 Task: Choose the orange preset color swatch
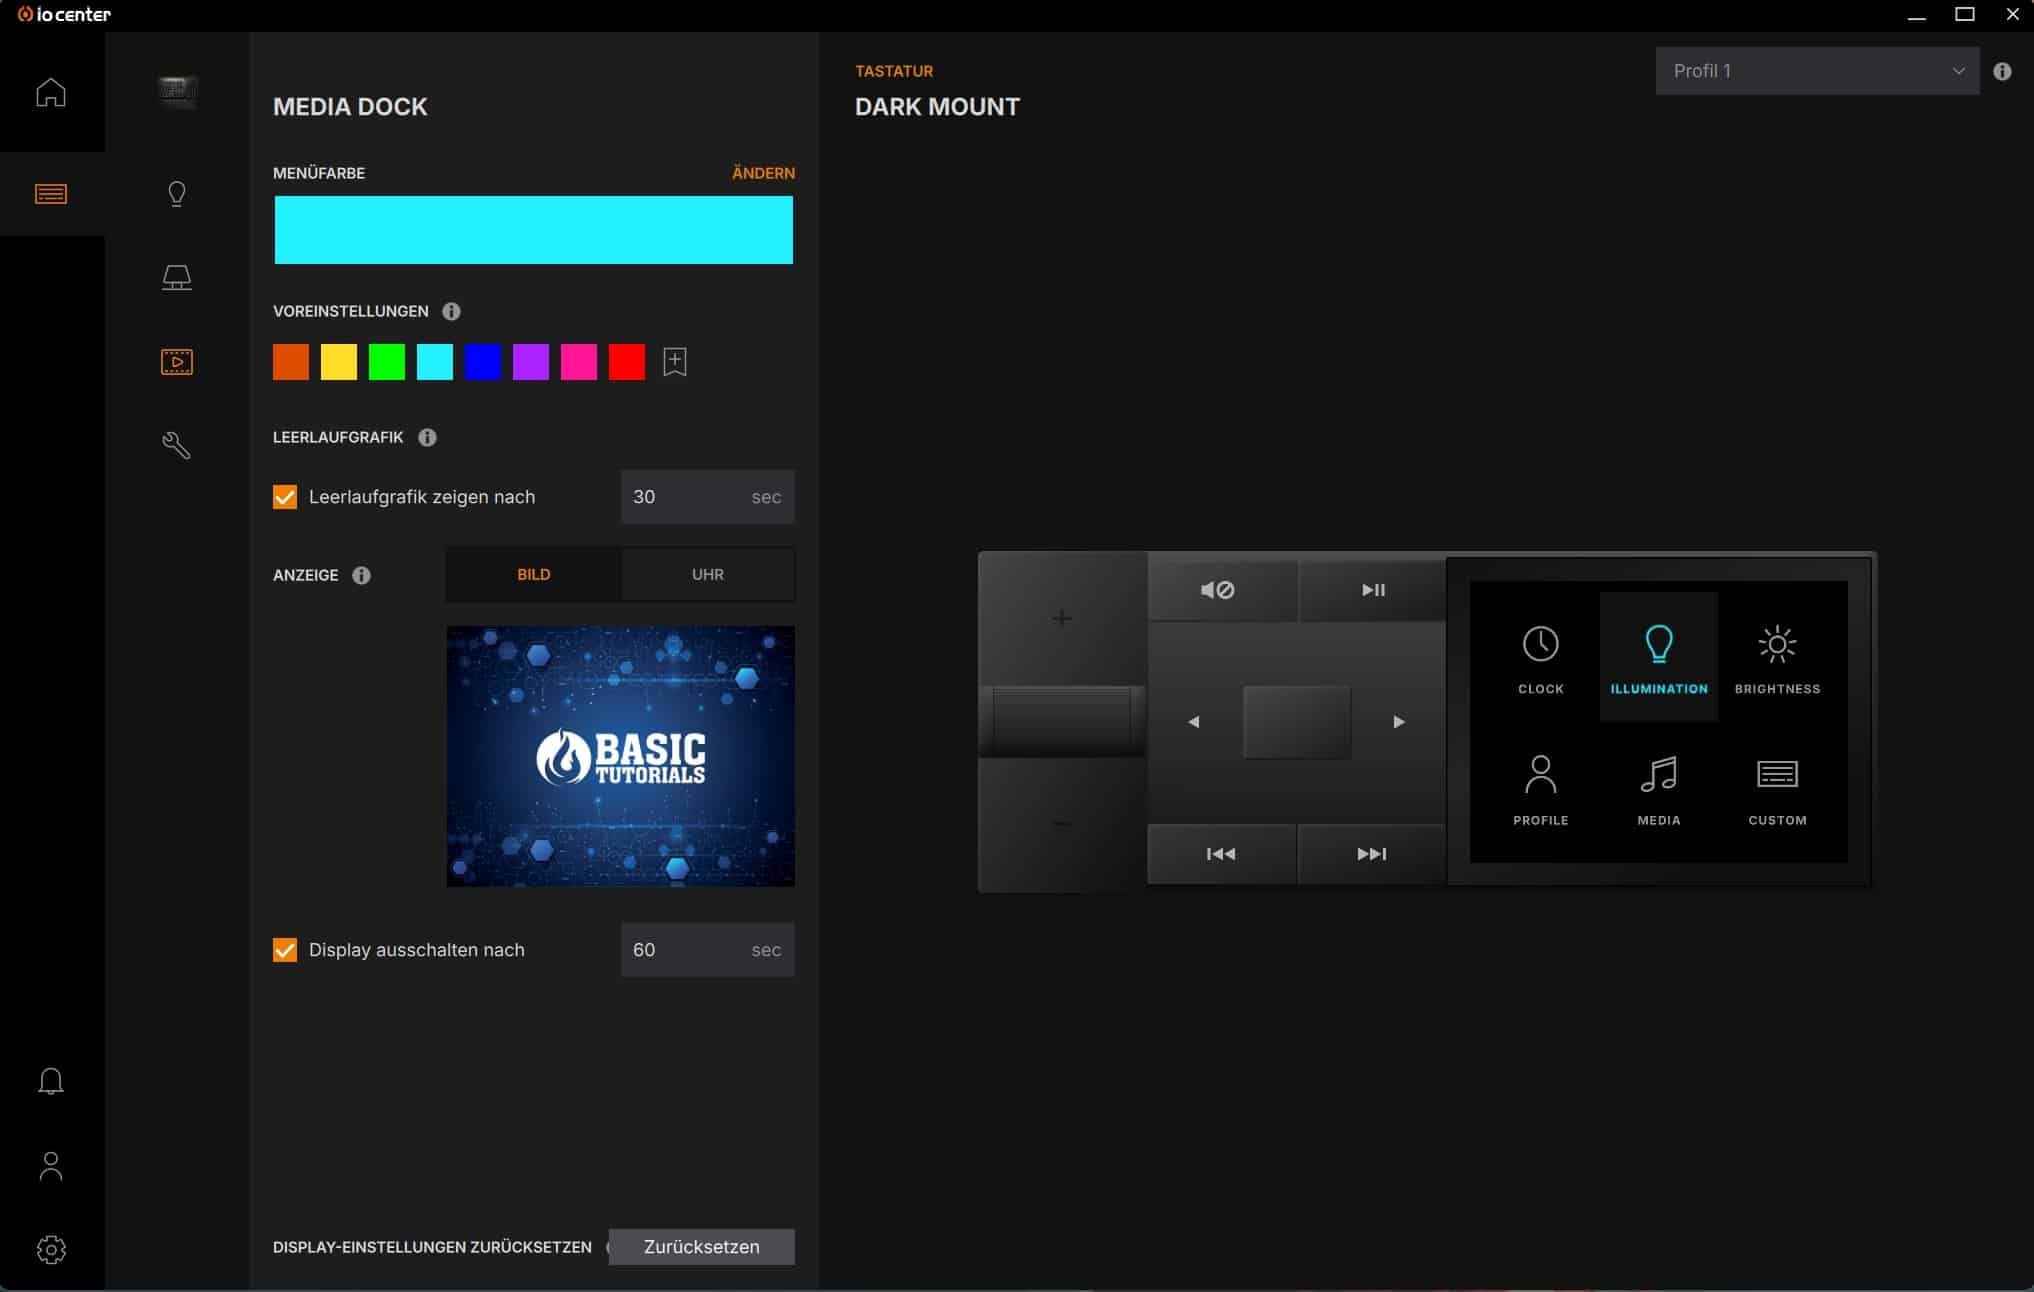tap(291, 362)
